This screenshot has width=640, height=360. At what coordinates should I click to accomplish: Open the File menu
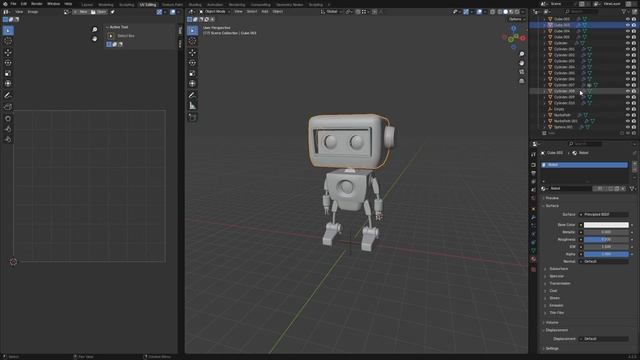click(13, 4)
